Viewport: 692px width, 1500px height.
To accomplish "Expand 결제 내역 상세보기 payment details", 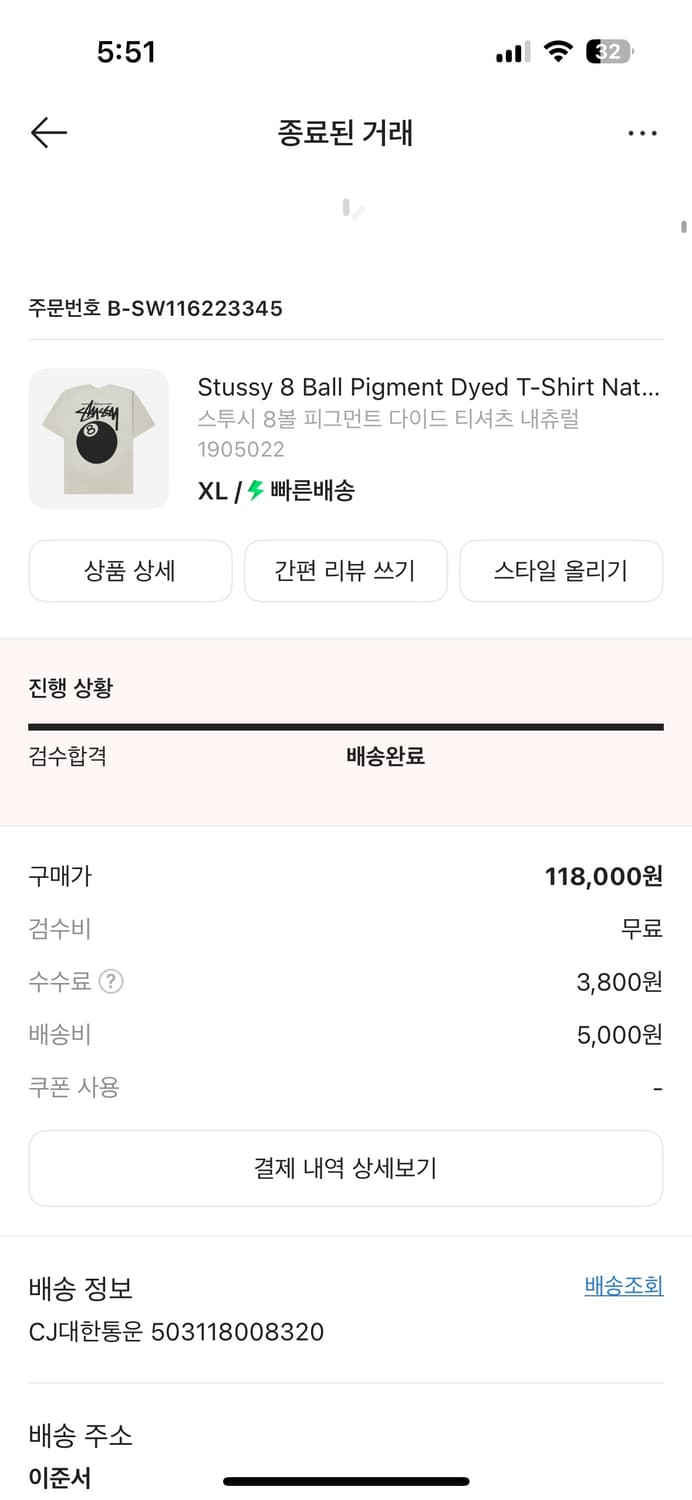I will point(345,1168).
